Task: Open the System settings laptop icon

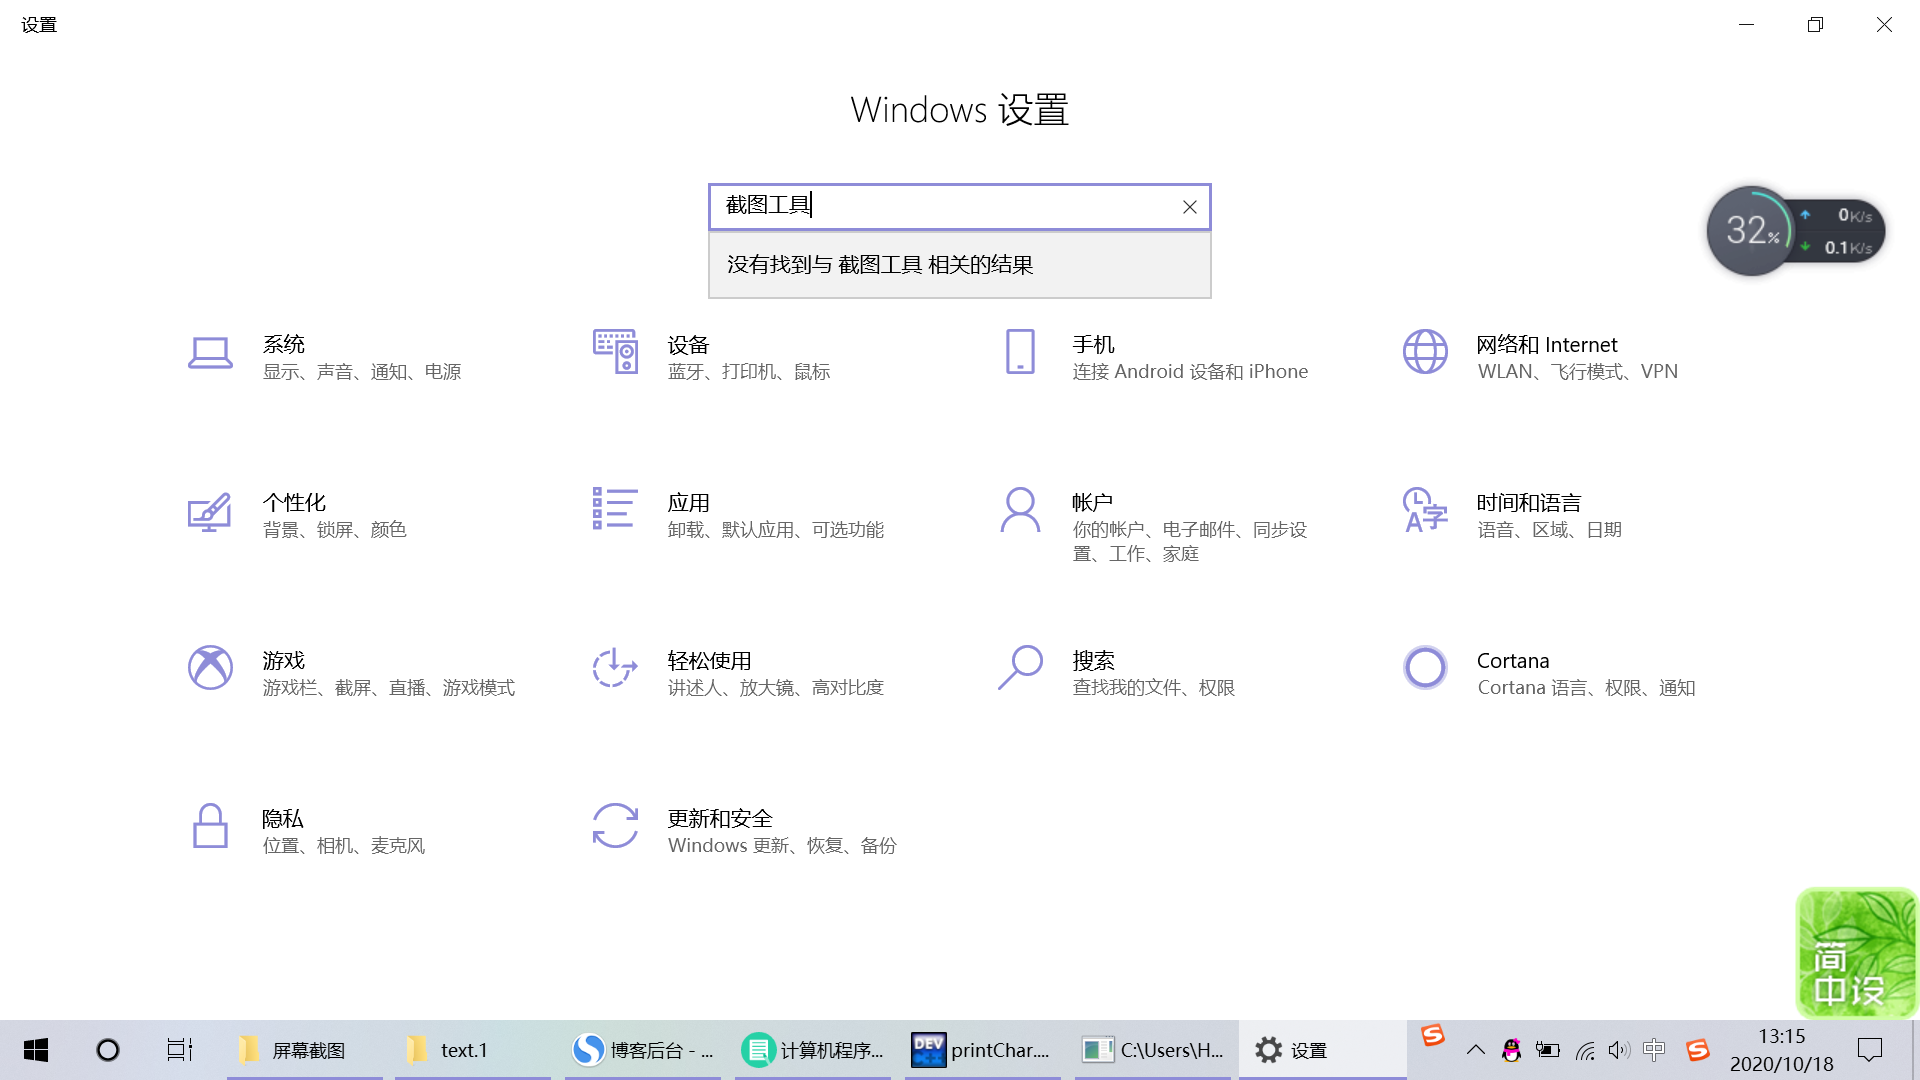Action: pos(210,353)
